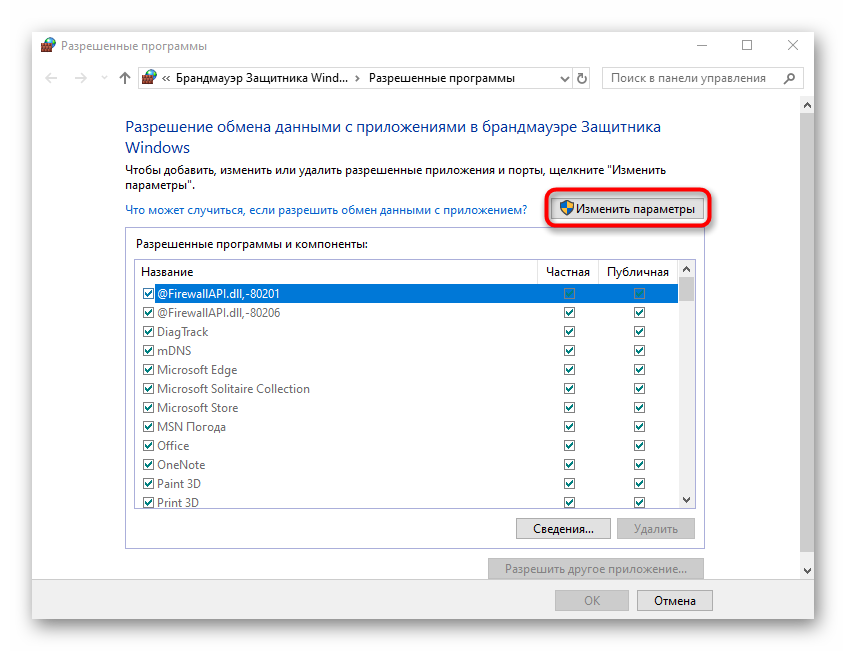Click the programs list scrollbar thumb
Screen dimensions: 846x651
(x=686, y=289)
